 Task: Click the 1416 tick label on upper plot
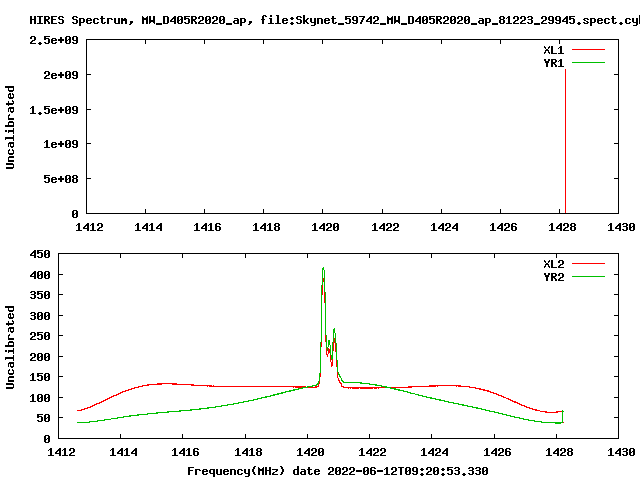tap(207, 227)
